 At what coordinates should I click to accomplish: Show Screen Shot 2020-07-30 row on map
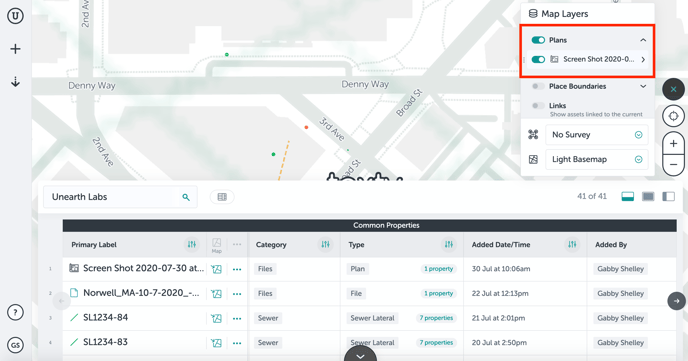(216, 269)
